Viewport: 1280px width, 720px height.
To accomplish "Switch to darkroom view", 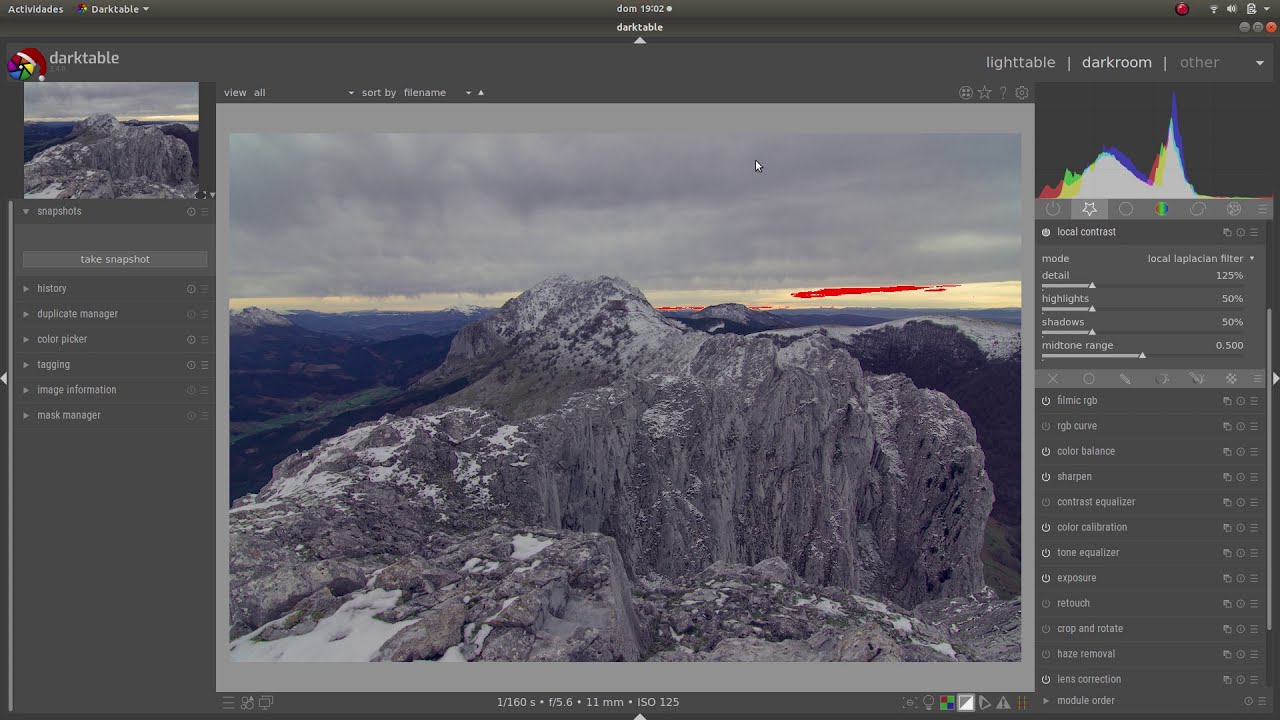I will pos(1116,62).
